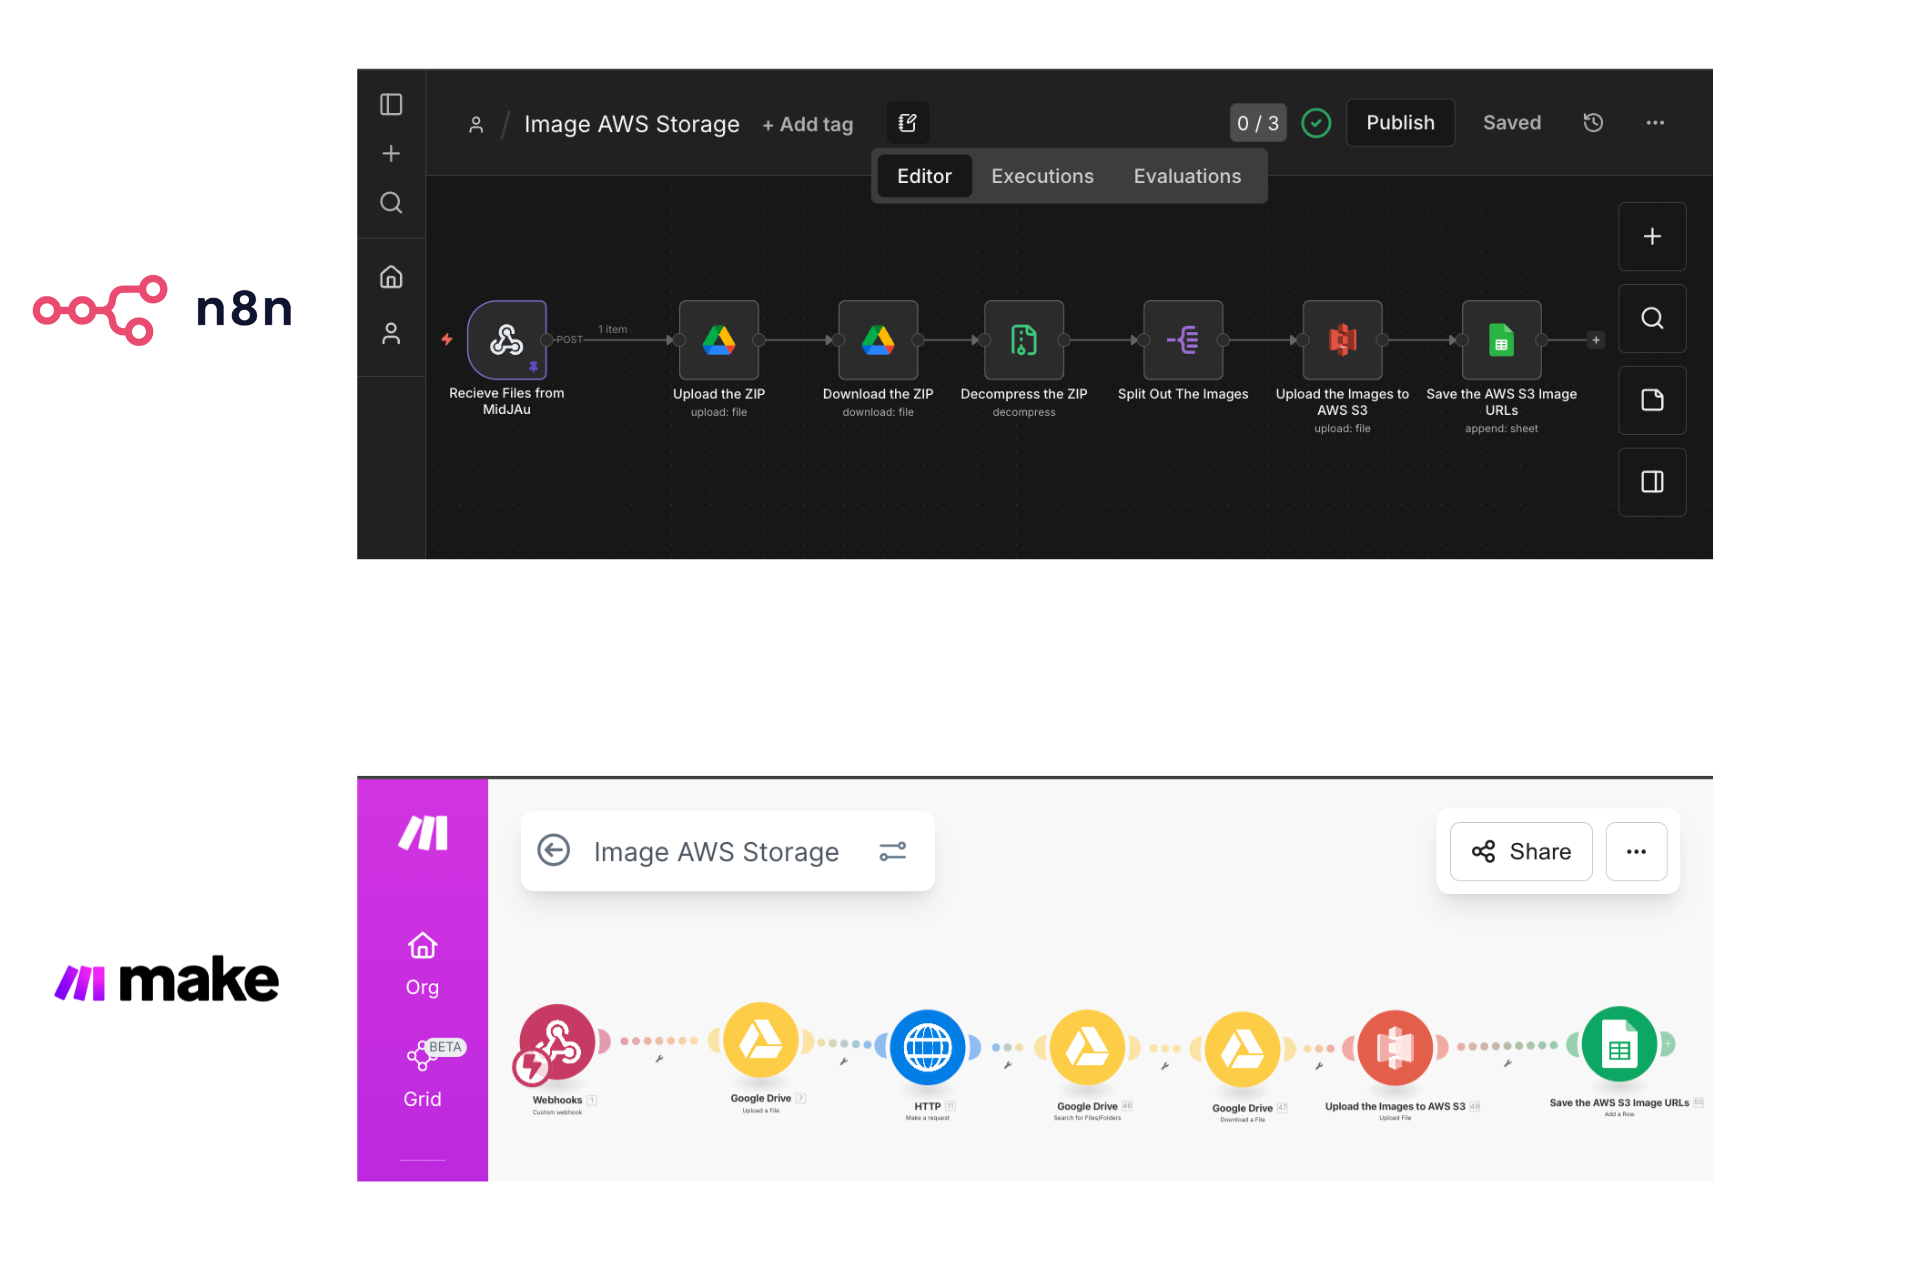Open scenario settings via the sliders control

pyautogui.click(x=893, y=851)
